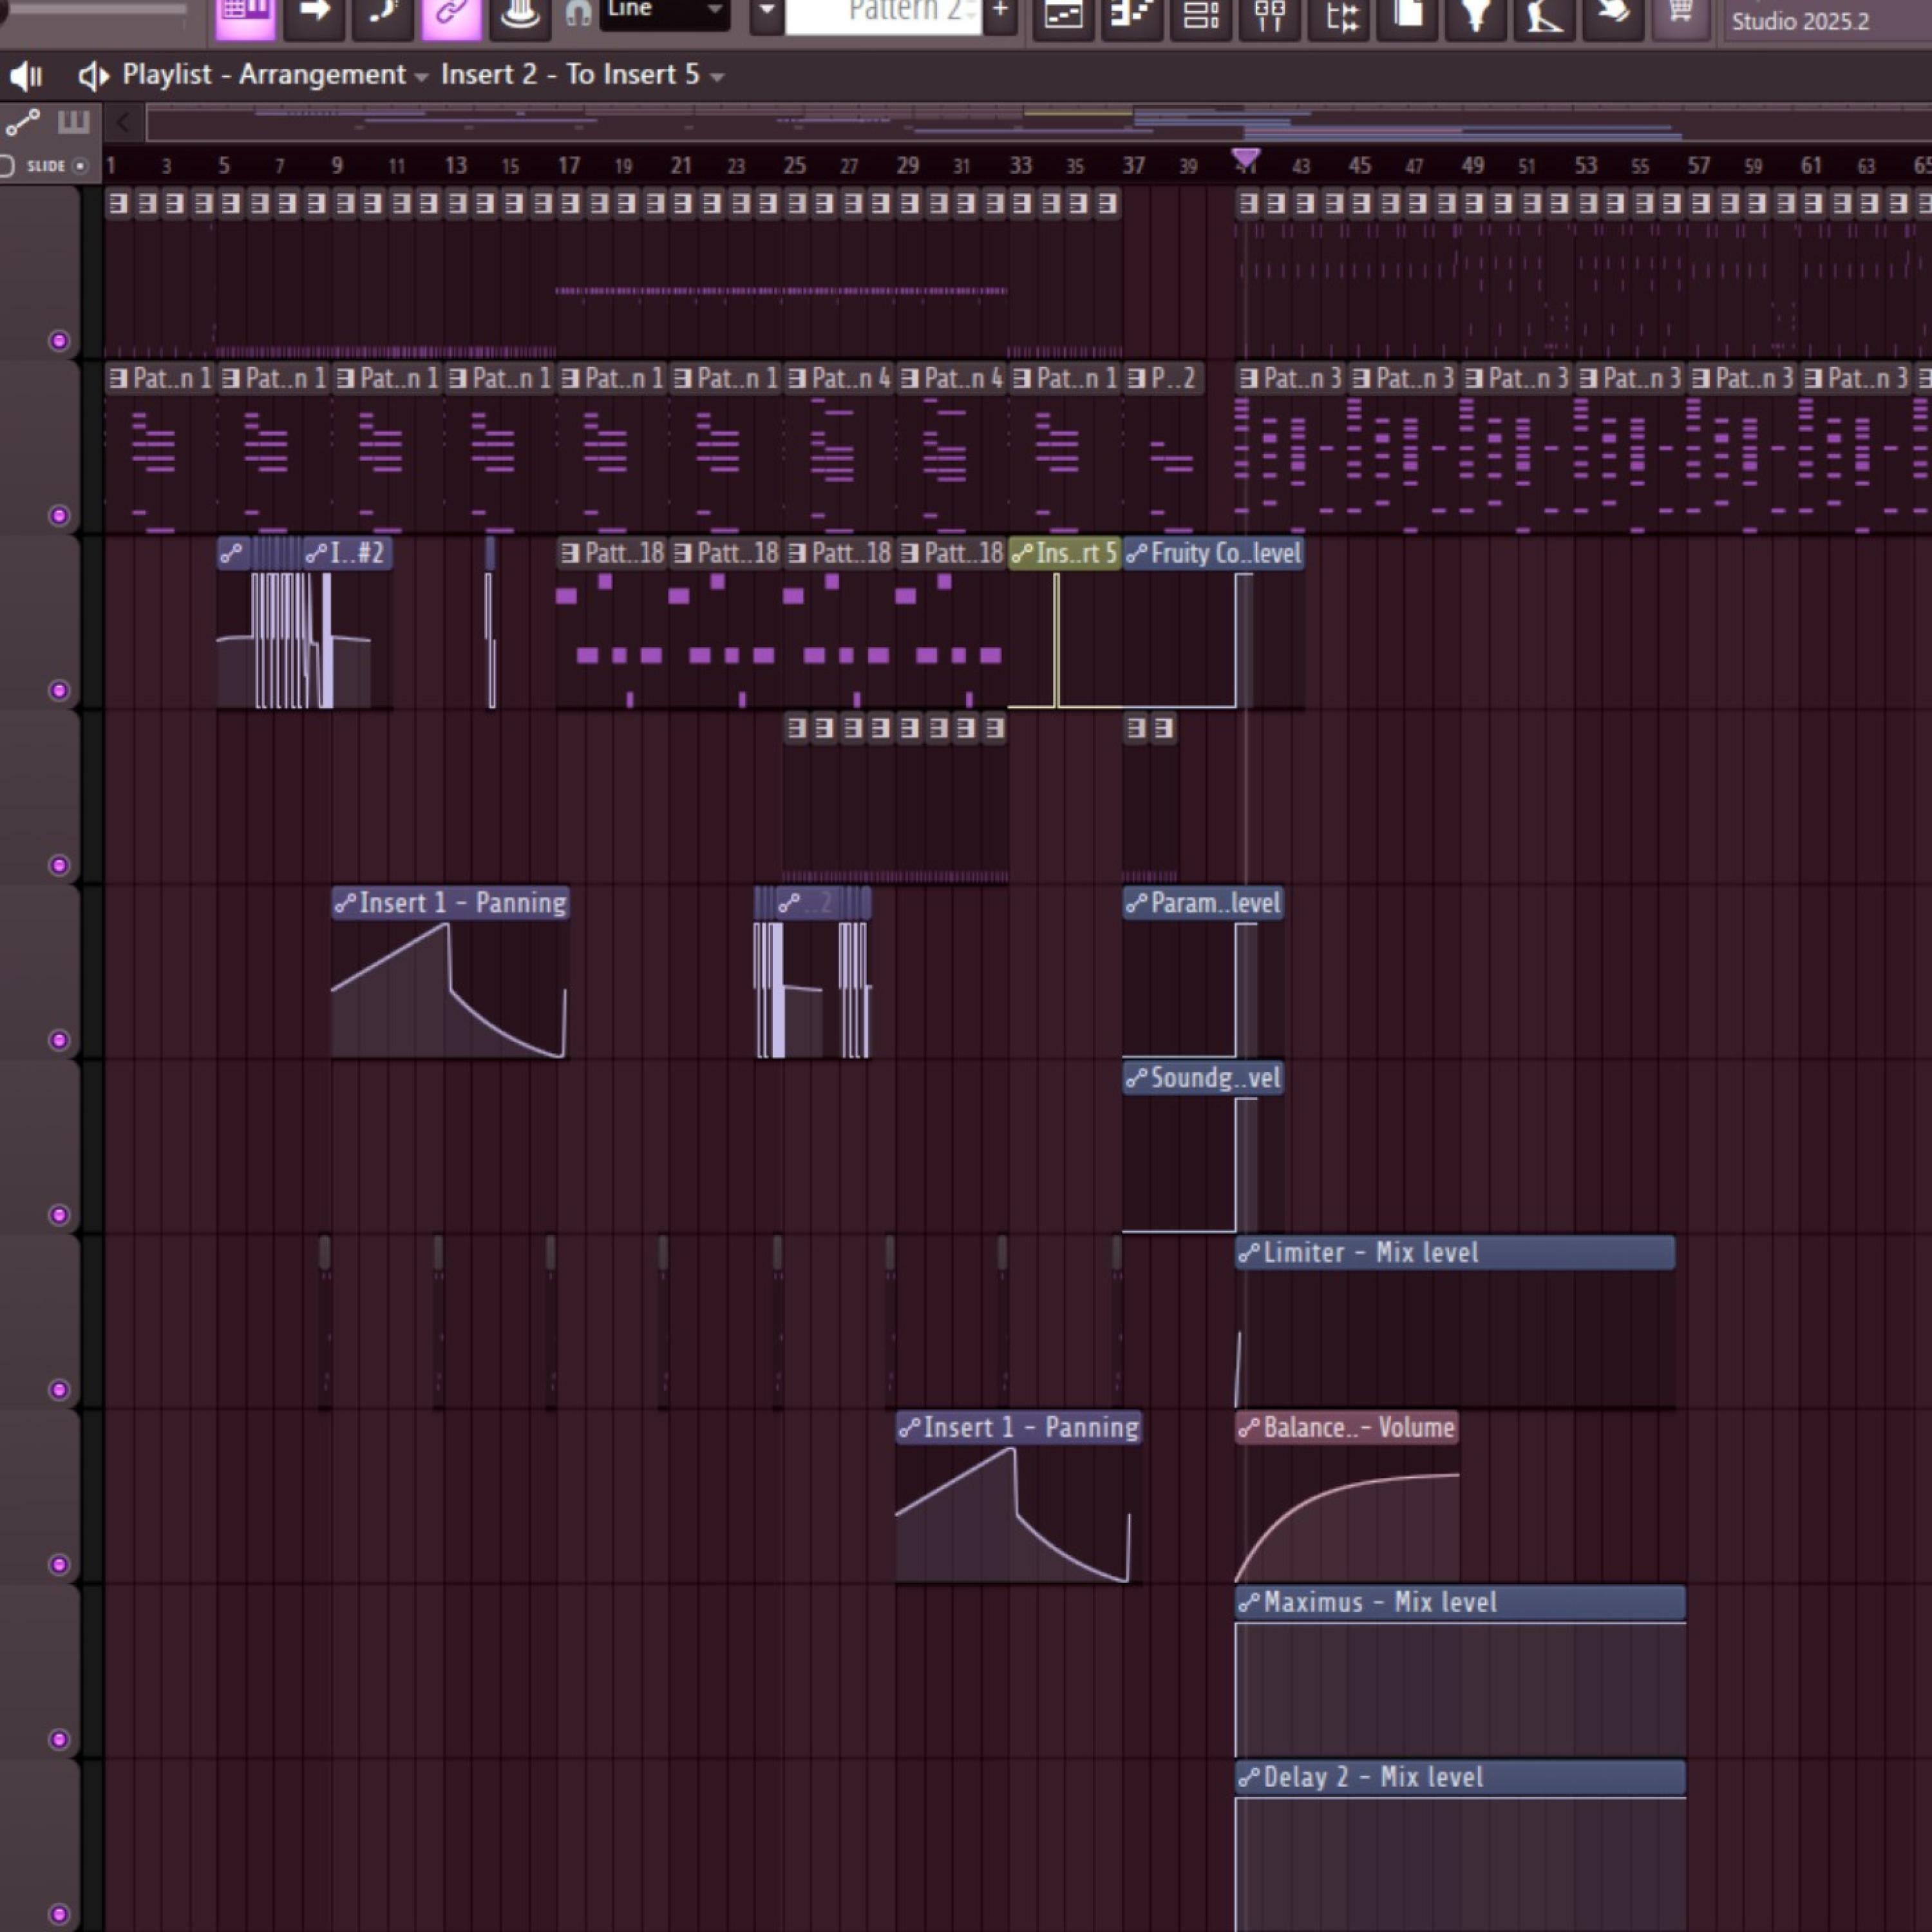Mute the Limiter Mix level track
The height and width of the screenshot is (1932, 1932).
59,1389
